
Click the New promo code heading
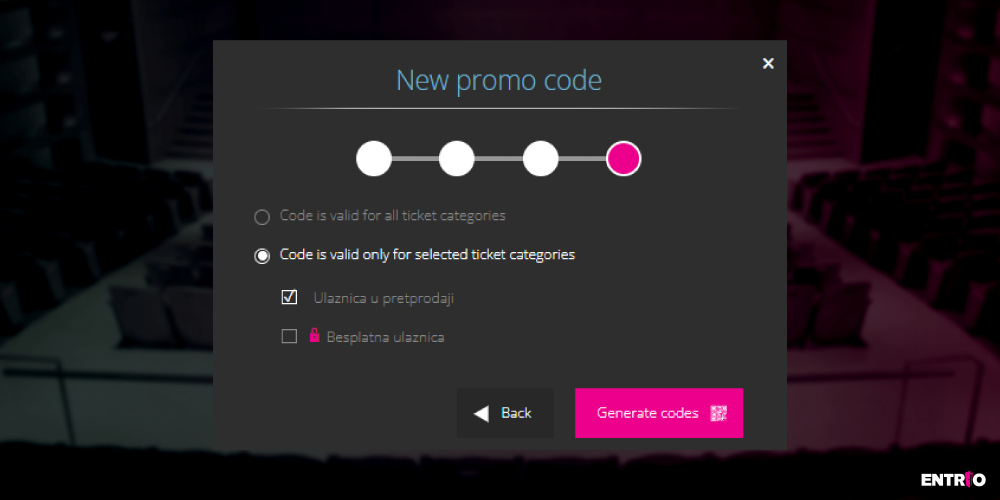[x=499, y=82]
